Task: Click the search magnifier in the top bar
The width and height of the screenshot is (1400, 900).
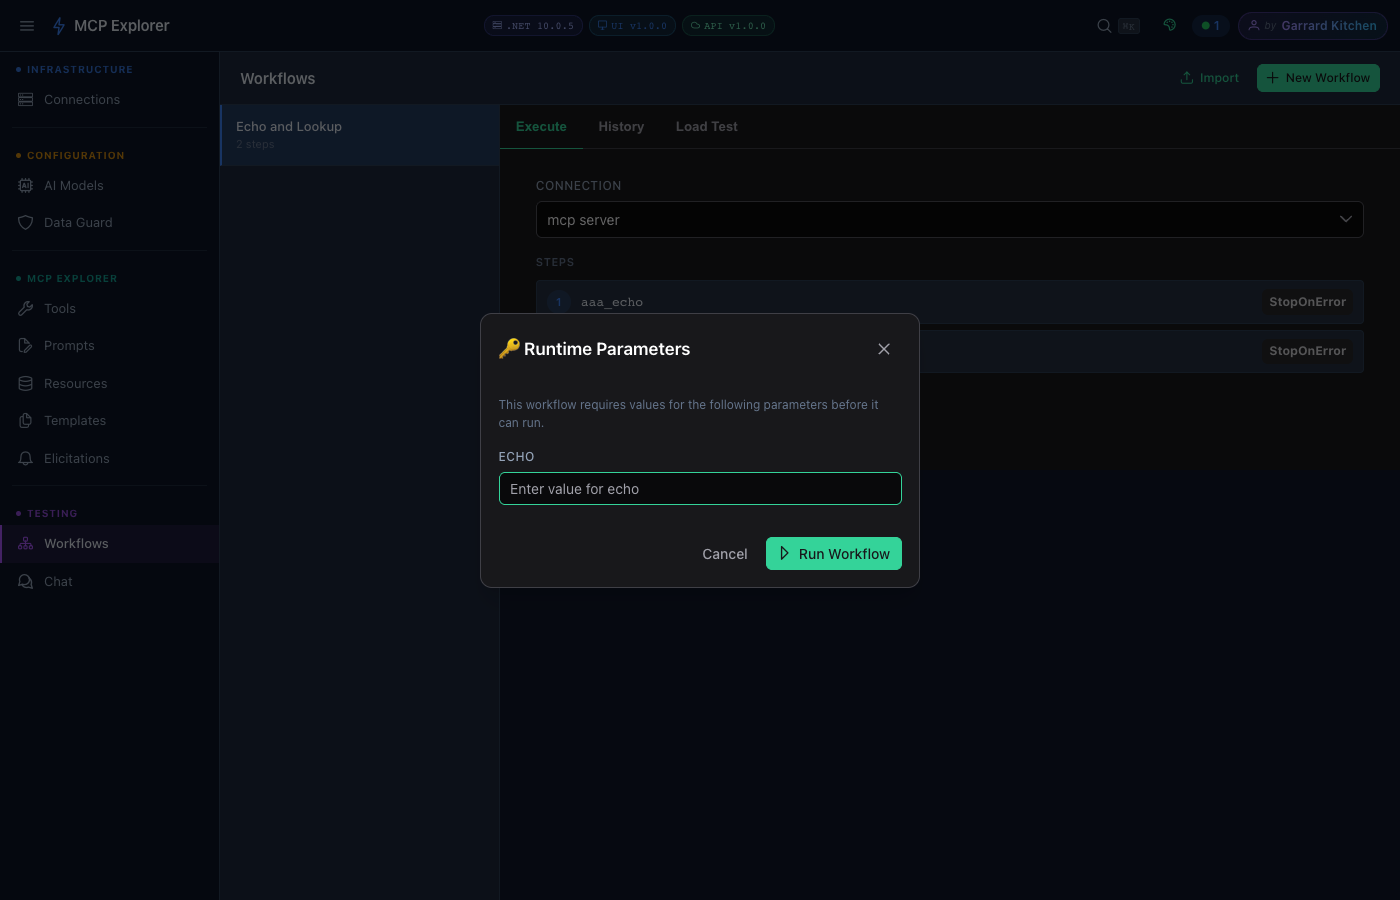Action: pos(1103,25)
